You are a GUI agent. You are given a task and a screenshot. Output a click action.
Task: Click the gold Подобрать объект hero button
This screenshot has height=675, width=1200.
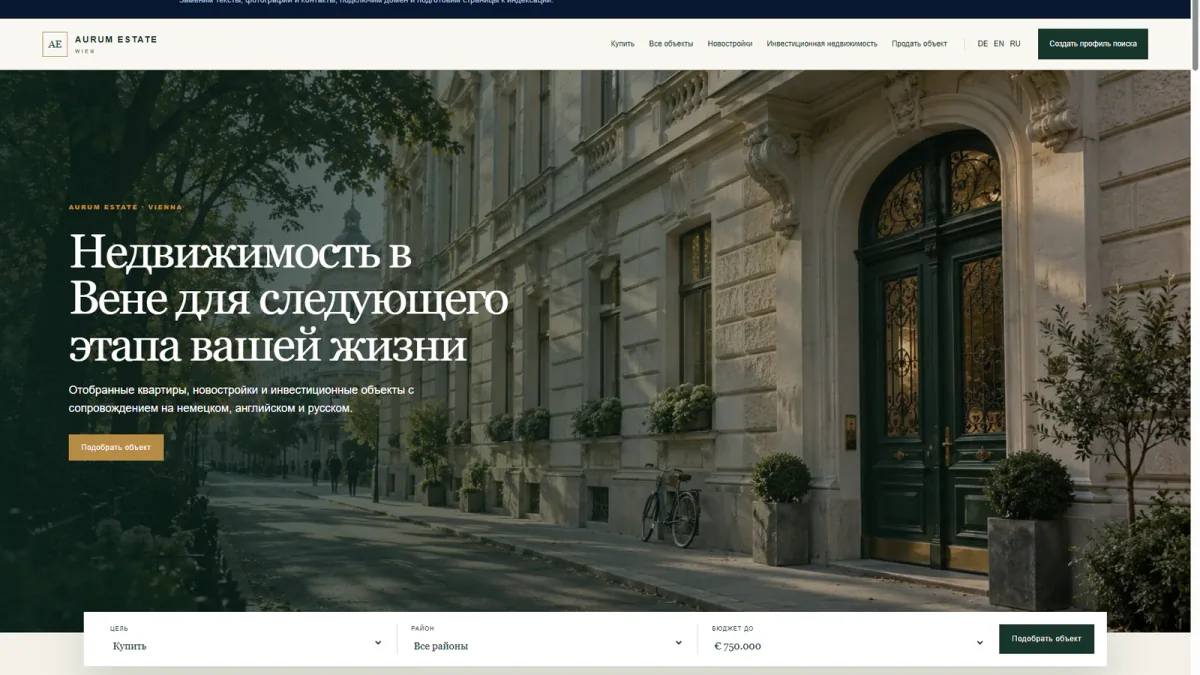pos(116,447)
